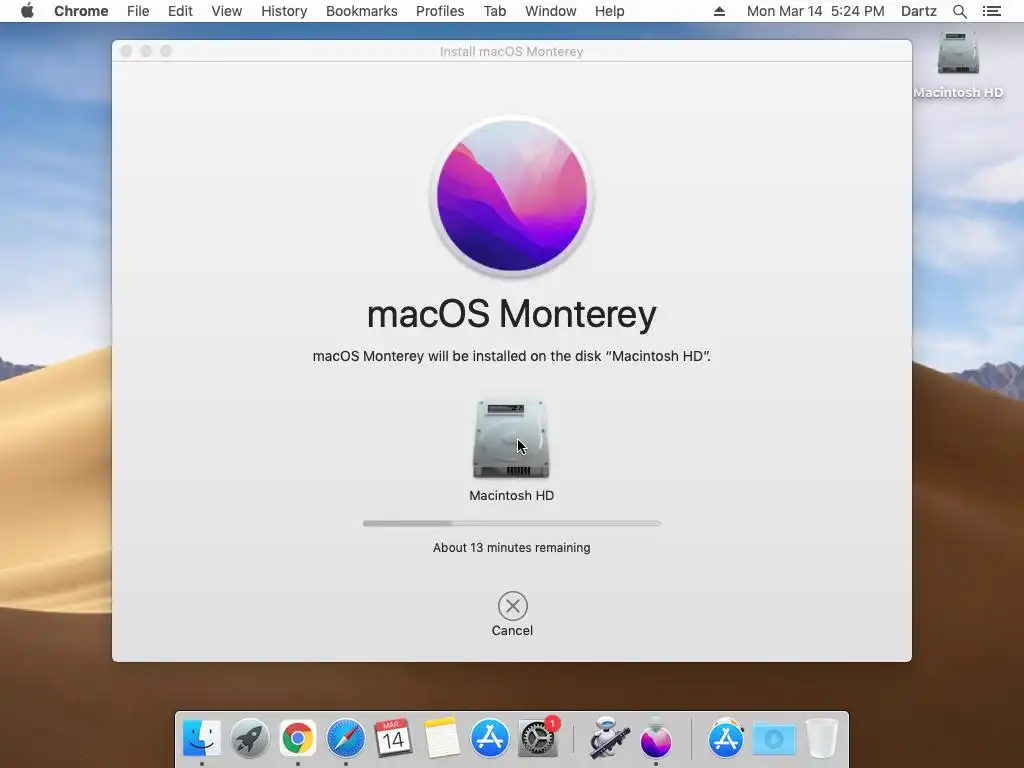Screen dimensions: 1024x768
Task: Open the Help menu
Action: pos(609,11)
